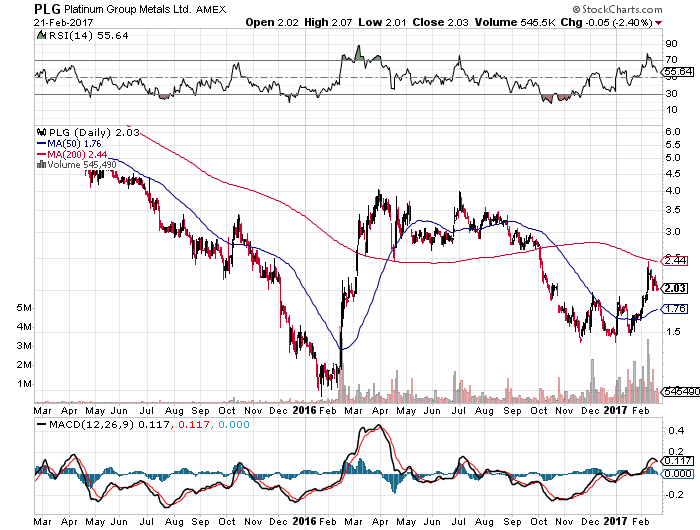Click the PLG (Daily) candlestick legend icon

tap(42, 132)
